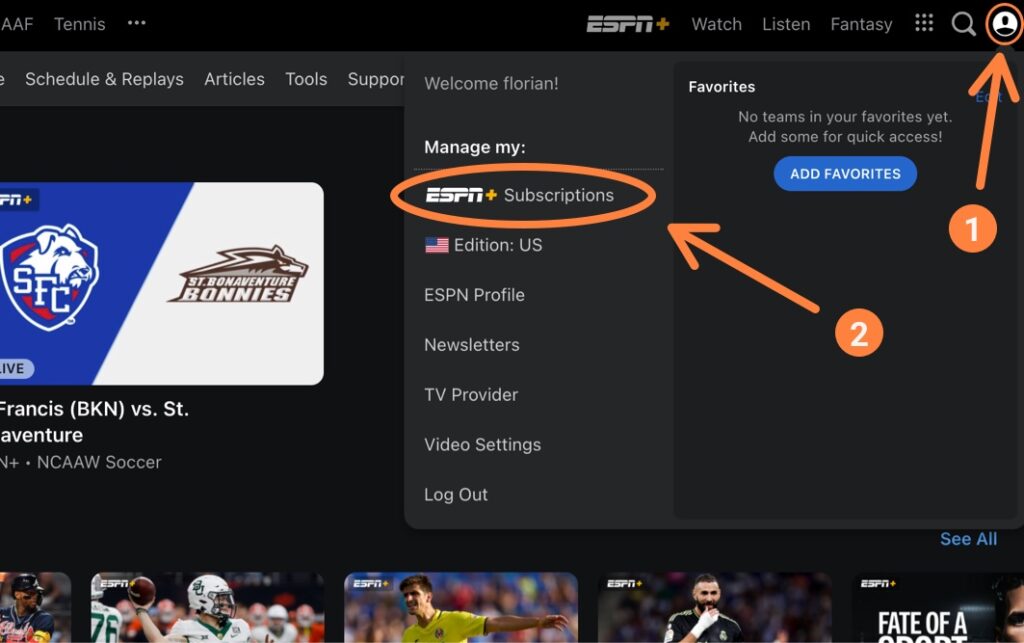Open the football quarterback video thumbnail
The height and width of the screenshot is (643, 1024).
point(207,608)
